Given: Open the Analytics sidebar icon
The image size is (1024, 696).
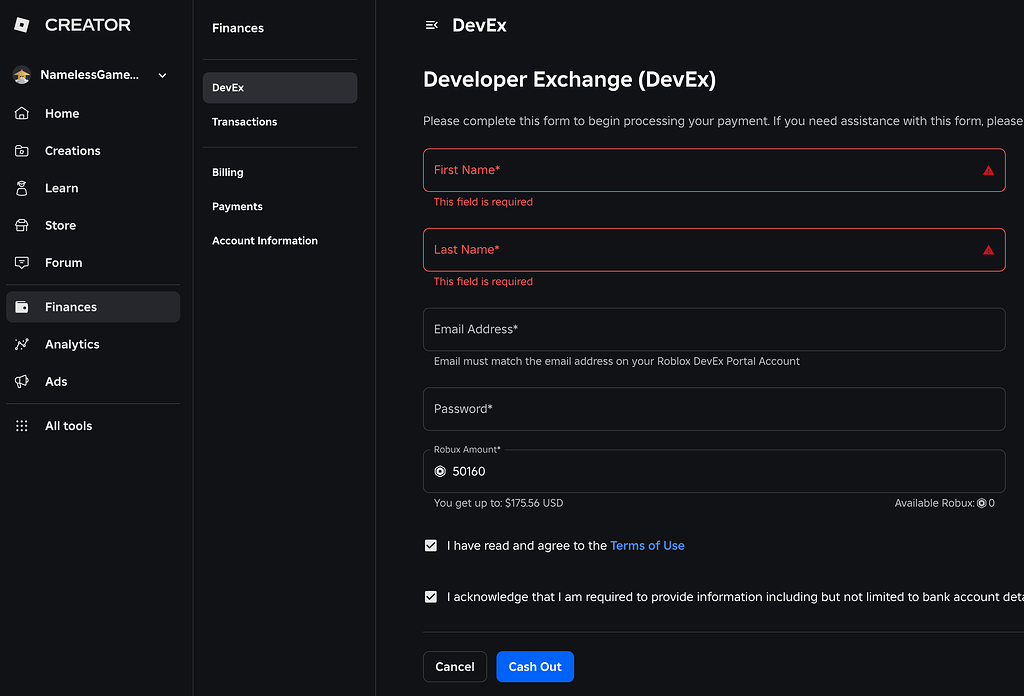Looking at the screenshot, I should [21, 344].
